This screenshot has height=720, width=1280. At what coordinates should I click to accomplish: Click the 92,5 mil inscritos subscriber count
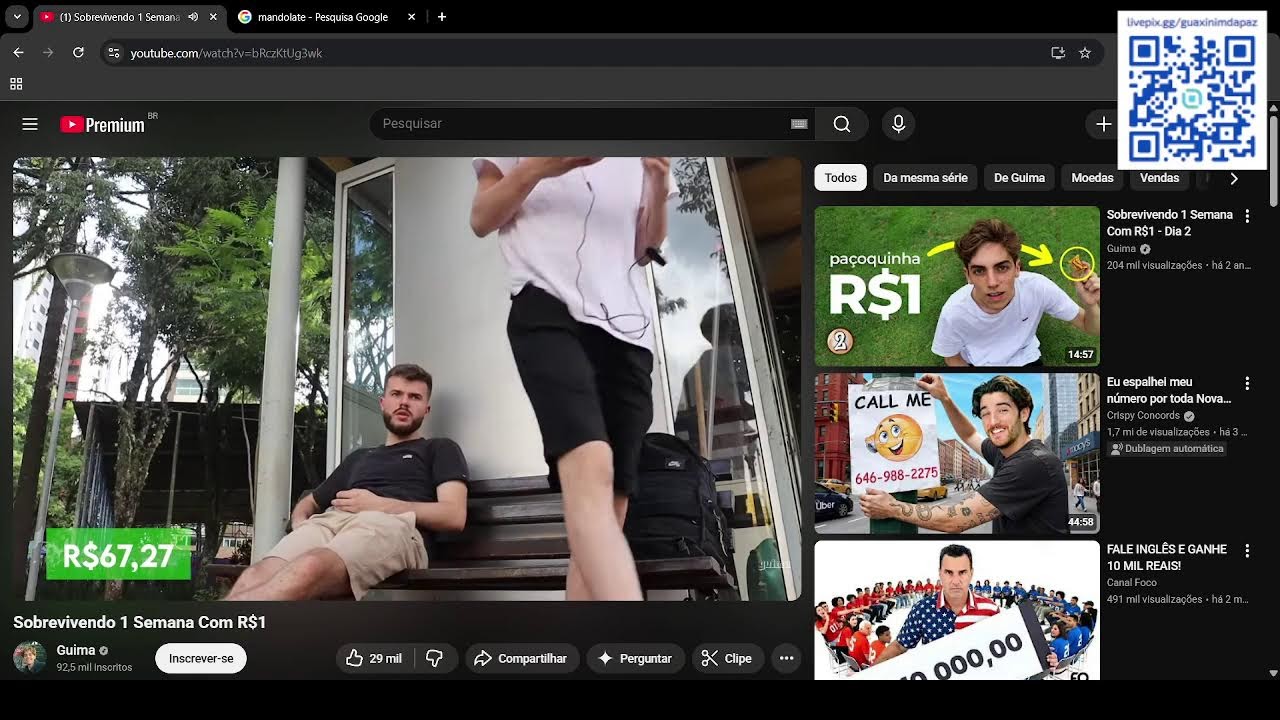(94, 667)
